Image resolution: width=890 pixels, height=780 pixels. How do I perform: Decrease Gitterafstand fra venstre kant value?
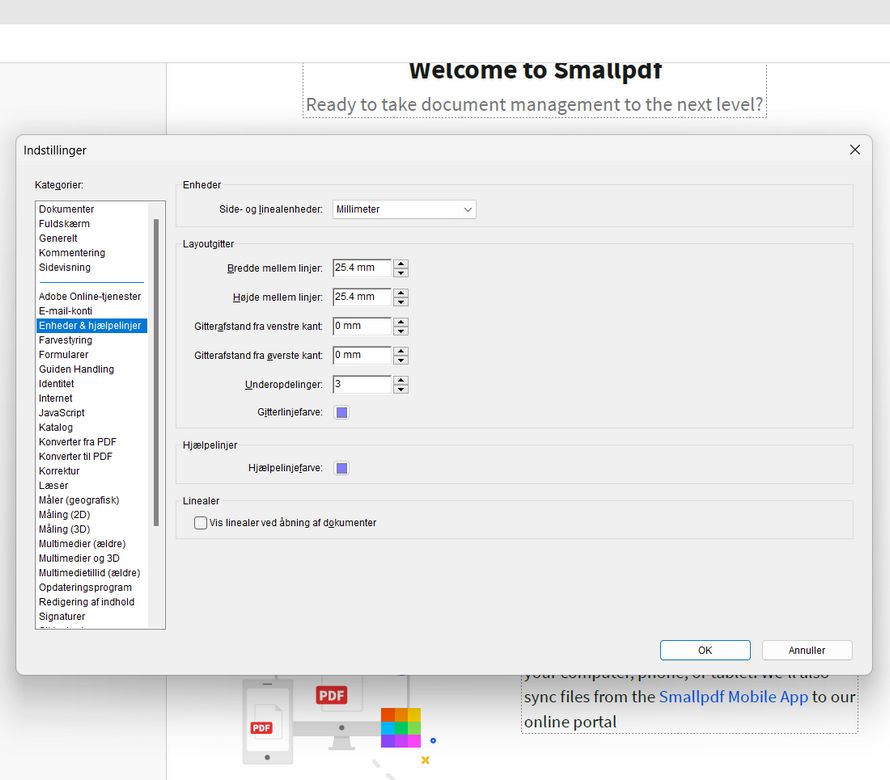(401, 331)
